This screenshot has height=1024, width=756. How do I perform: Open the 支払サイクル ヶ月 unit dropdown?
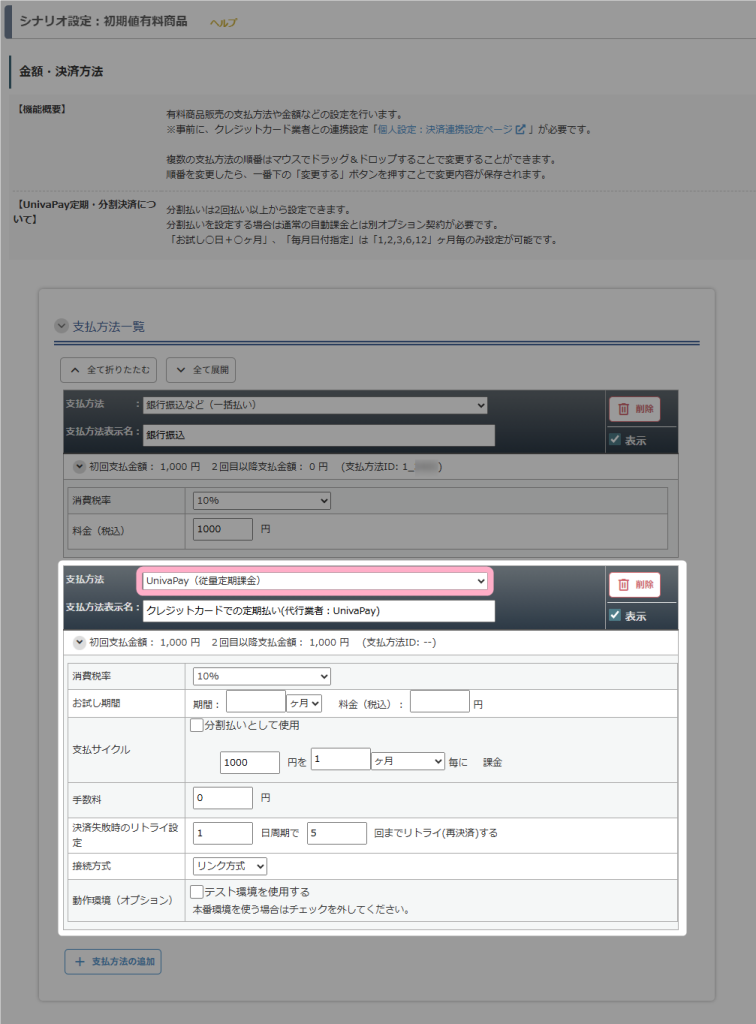pos(407,761)
